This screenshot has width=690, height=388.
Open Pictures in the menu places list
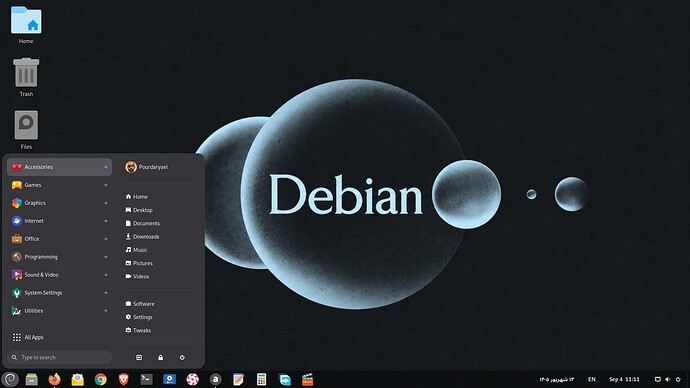point(139,263)
